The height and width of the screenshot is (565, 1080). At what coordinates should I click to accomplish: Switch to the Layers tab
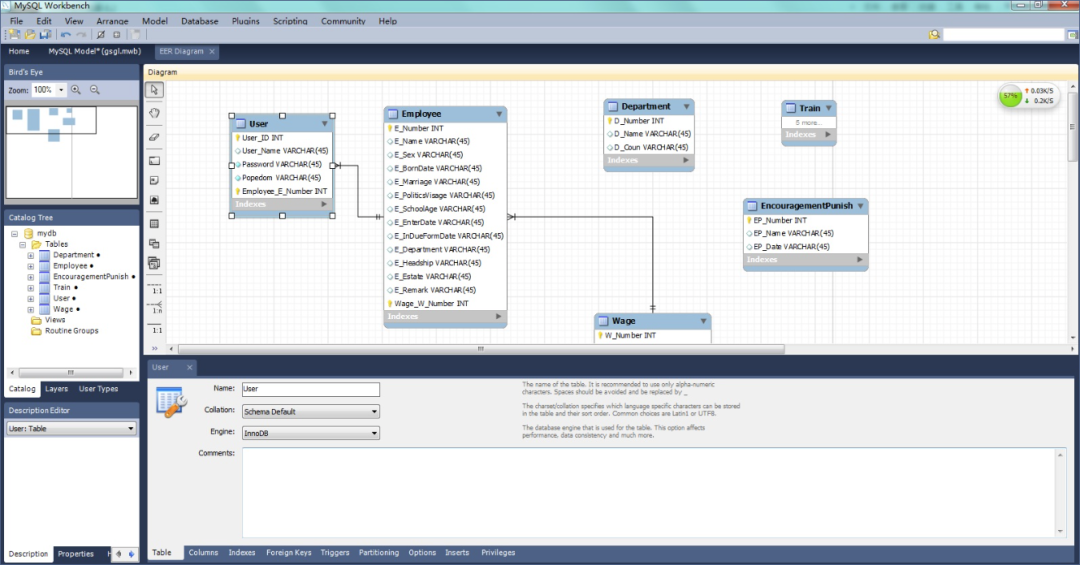[x=56, y=389]
